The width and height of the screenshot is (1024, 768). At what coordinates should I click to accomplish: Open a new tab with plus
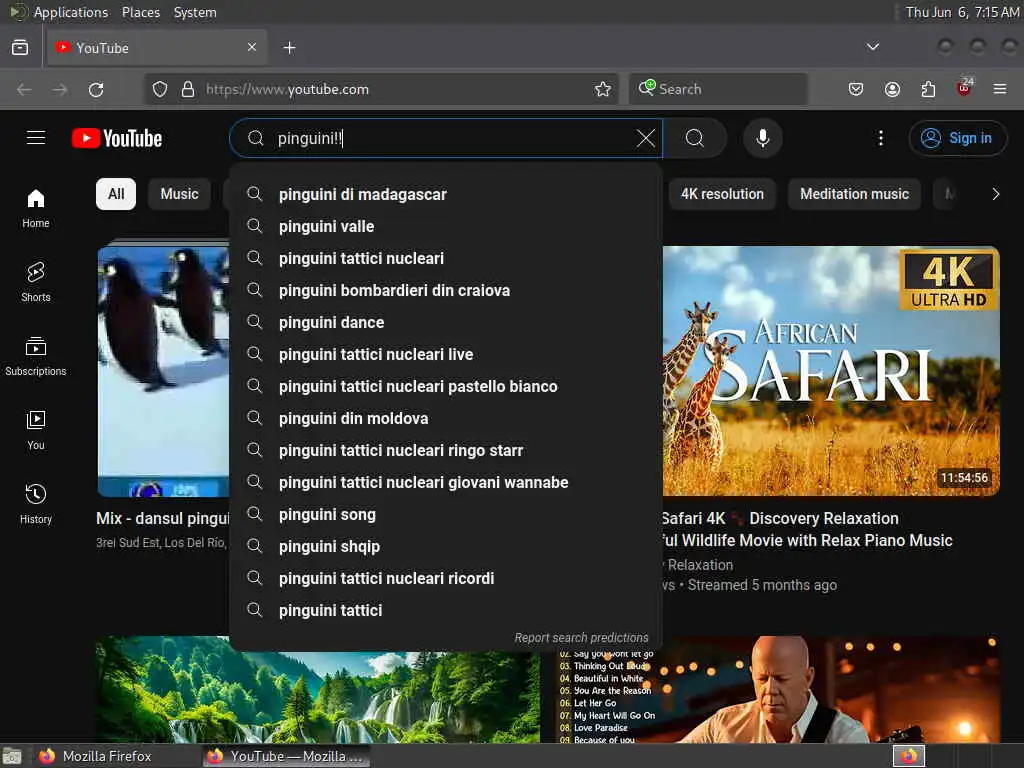click(289, 48)
